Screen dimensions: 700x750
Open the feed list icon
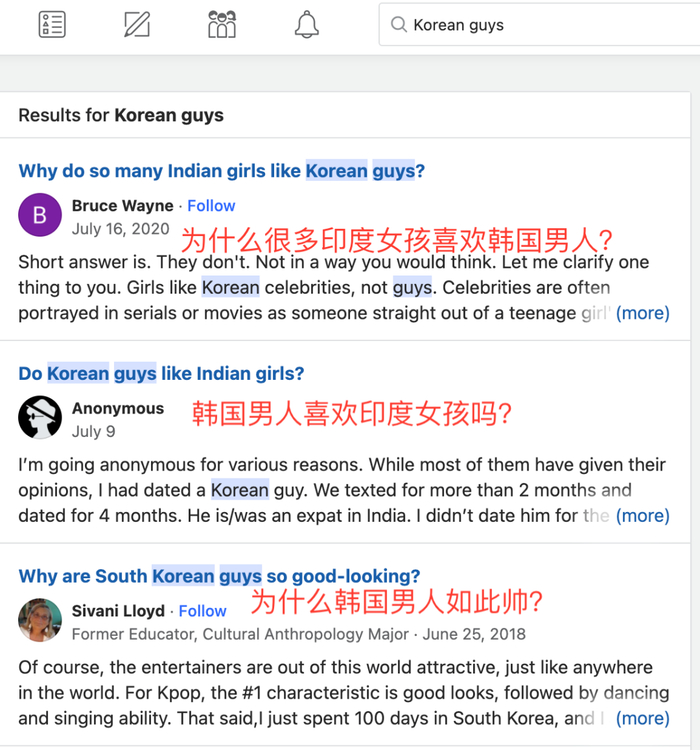[x=52, y=24]
